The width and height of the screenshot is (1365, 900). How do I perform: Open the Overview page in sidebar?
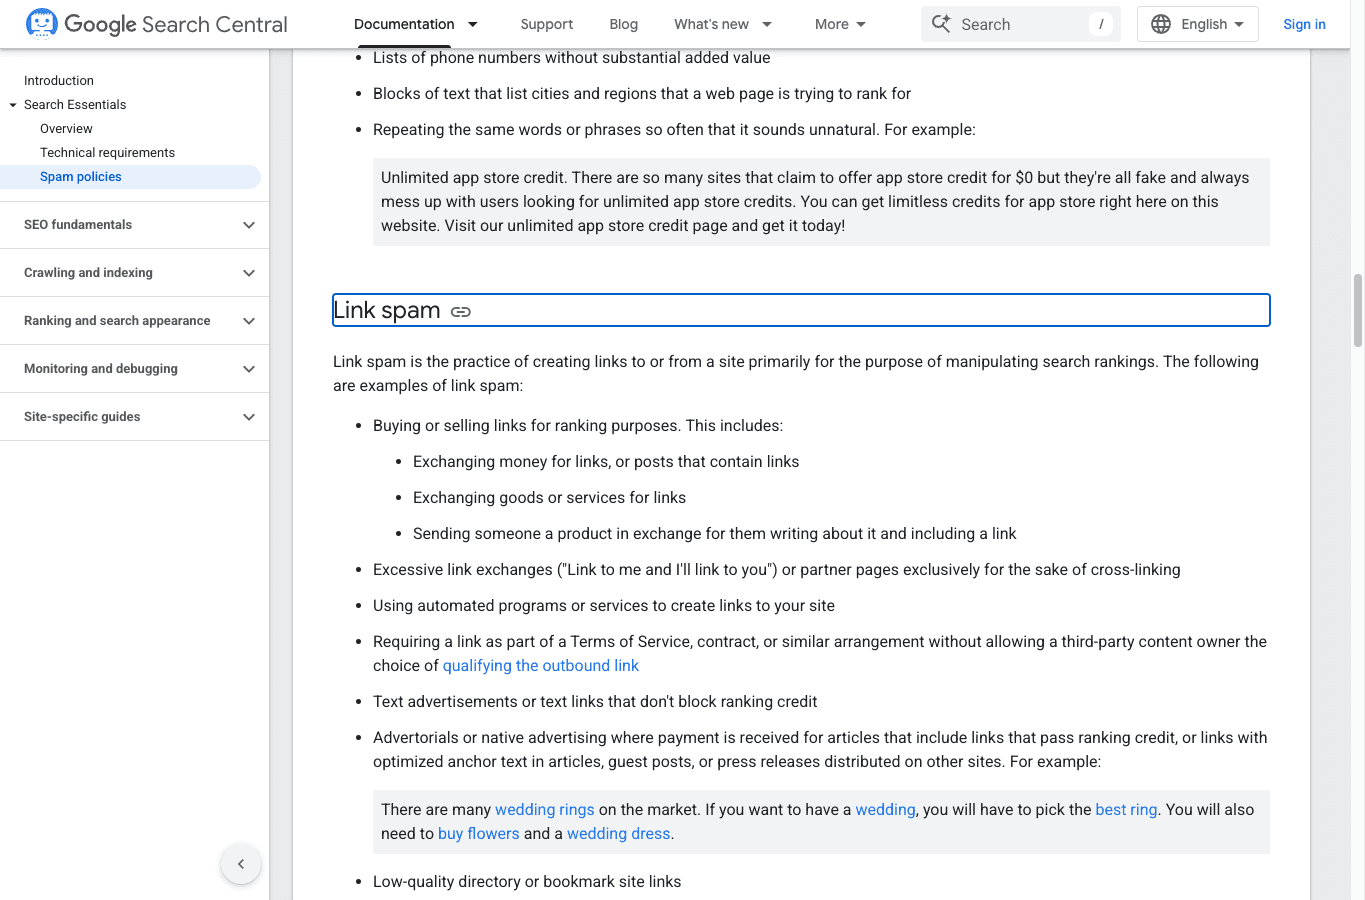click(66, 129)
